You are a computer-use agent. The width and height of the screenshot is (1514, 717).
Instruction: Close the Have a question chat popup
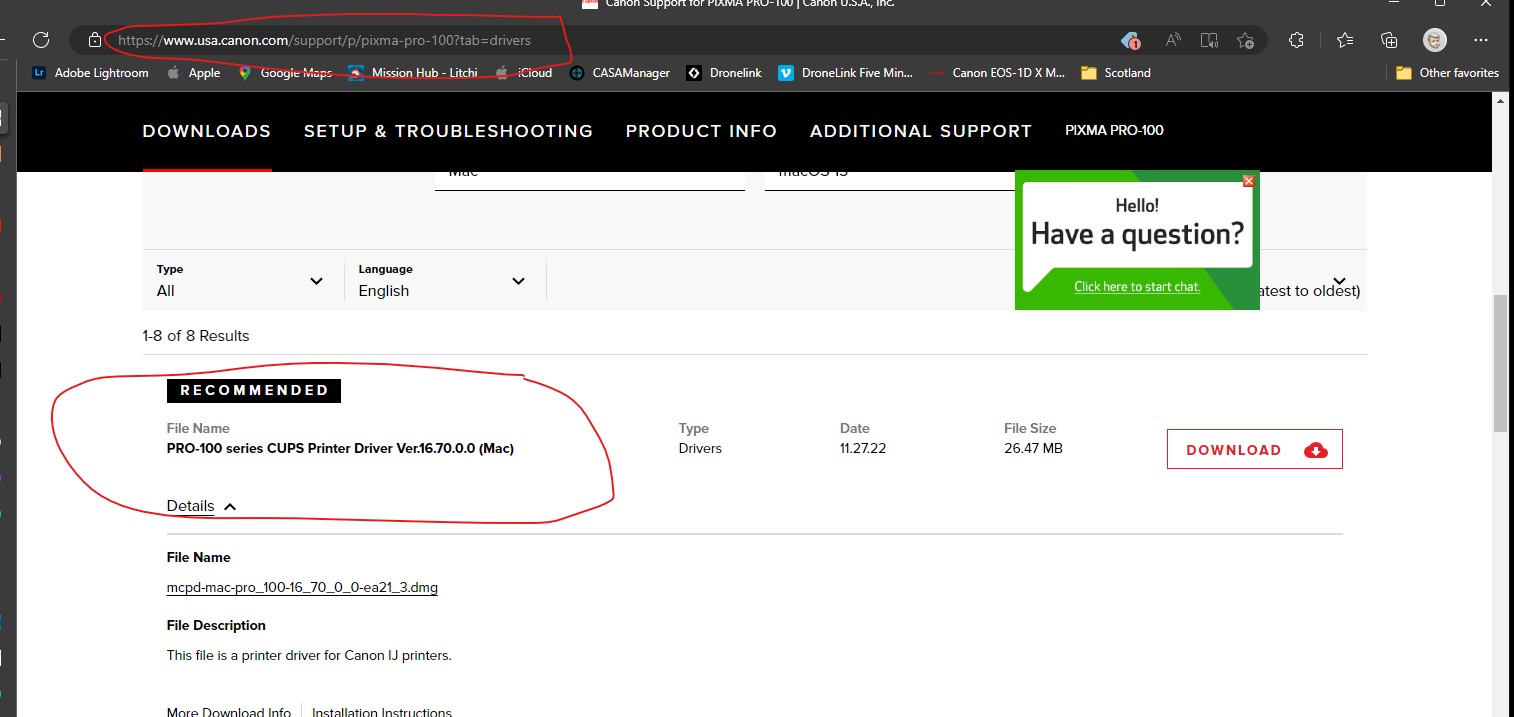pos(1248,181)
